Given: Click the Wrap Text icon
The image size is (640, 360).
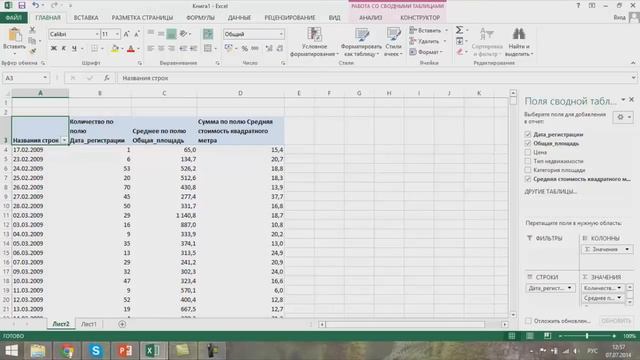Looking at the screenshot, I should (x=208, y=34).
